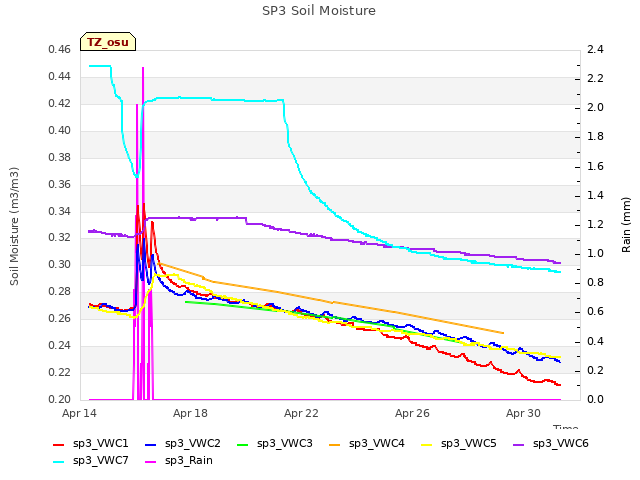640x480 pixels.
Task: Select the sp3_VWC1 legend label
Action: (100, 444)
